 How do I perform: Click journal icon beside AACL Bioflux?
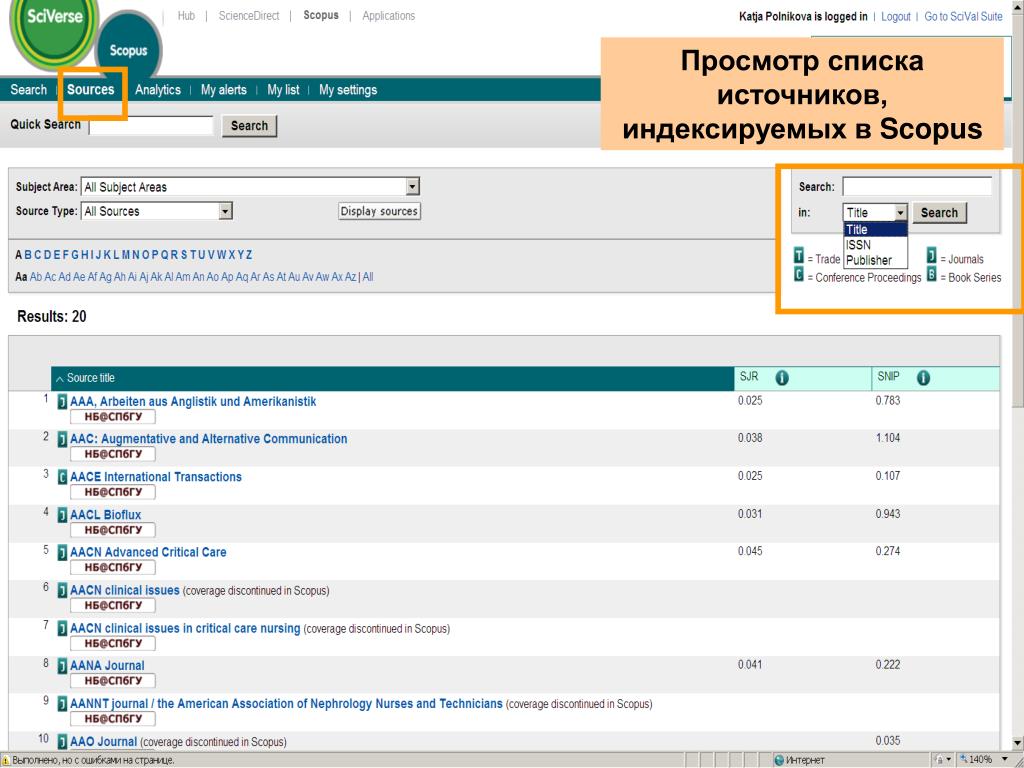coord(62,515)
